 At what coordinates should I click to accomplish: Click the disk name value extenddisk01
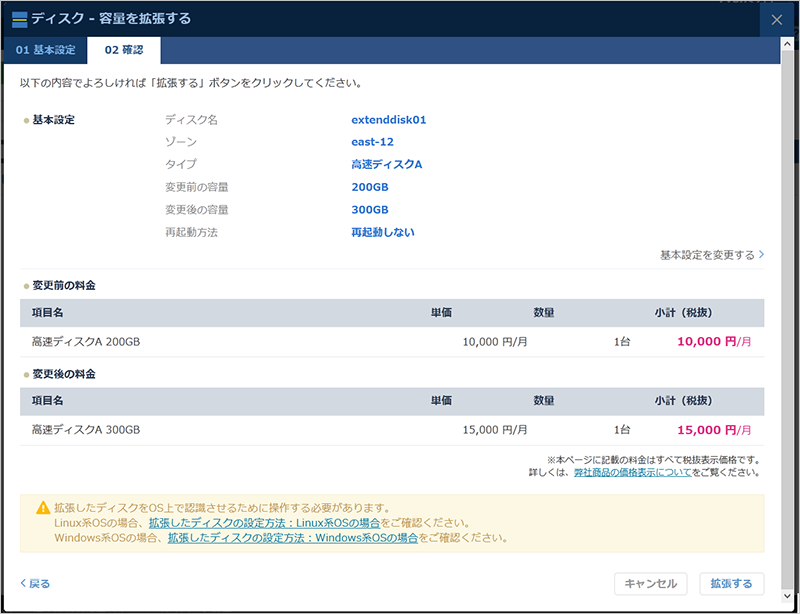pos(389,120)
